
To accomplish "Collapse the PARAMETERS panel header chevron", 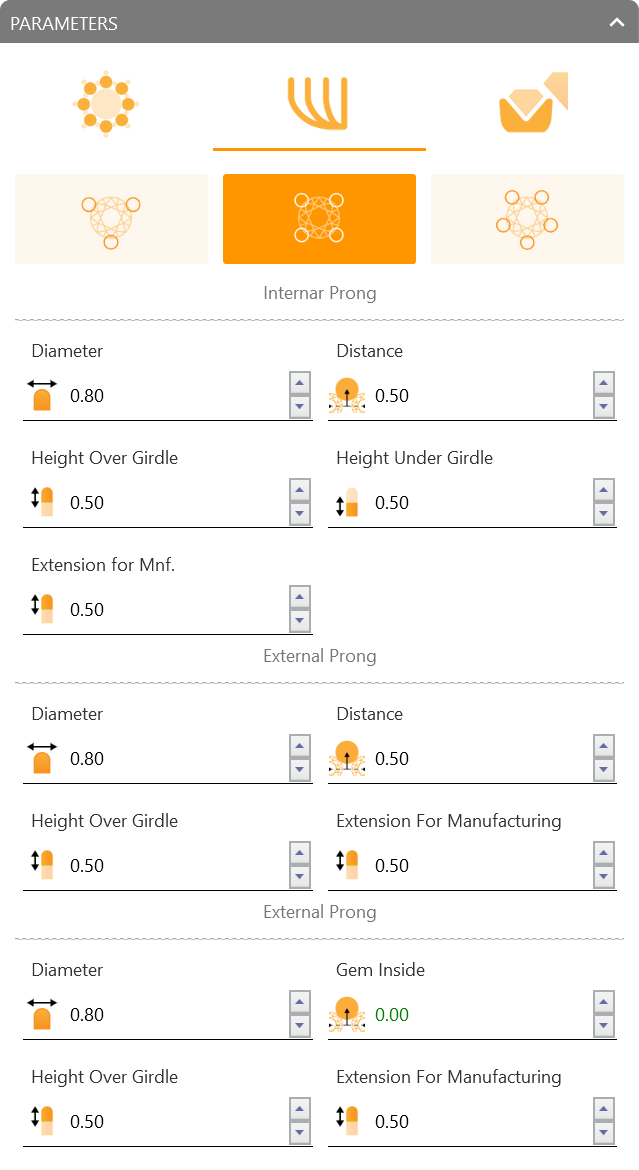I will click(x=617, y=22).
